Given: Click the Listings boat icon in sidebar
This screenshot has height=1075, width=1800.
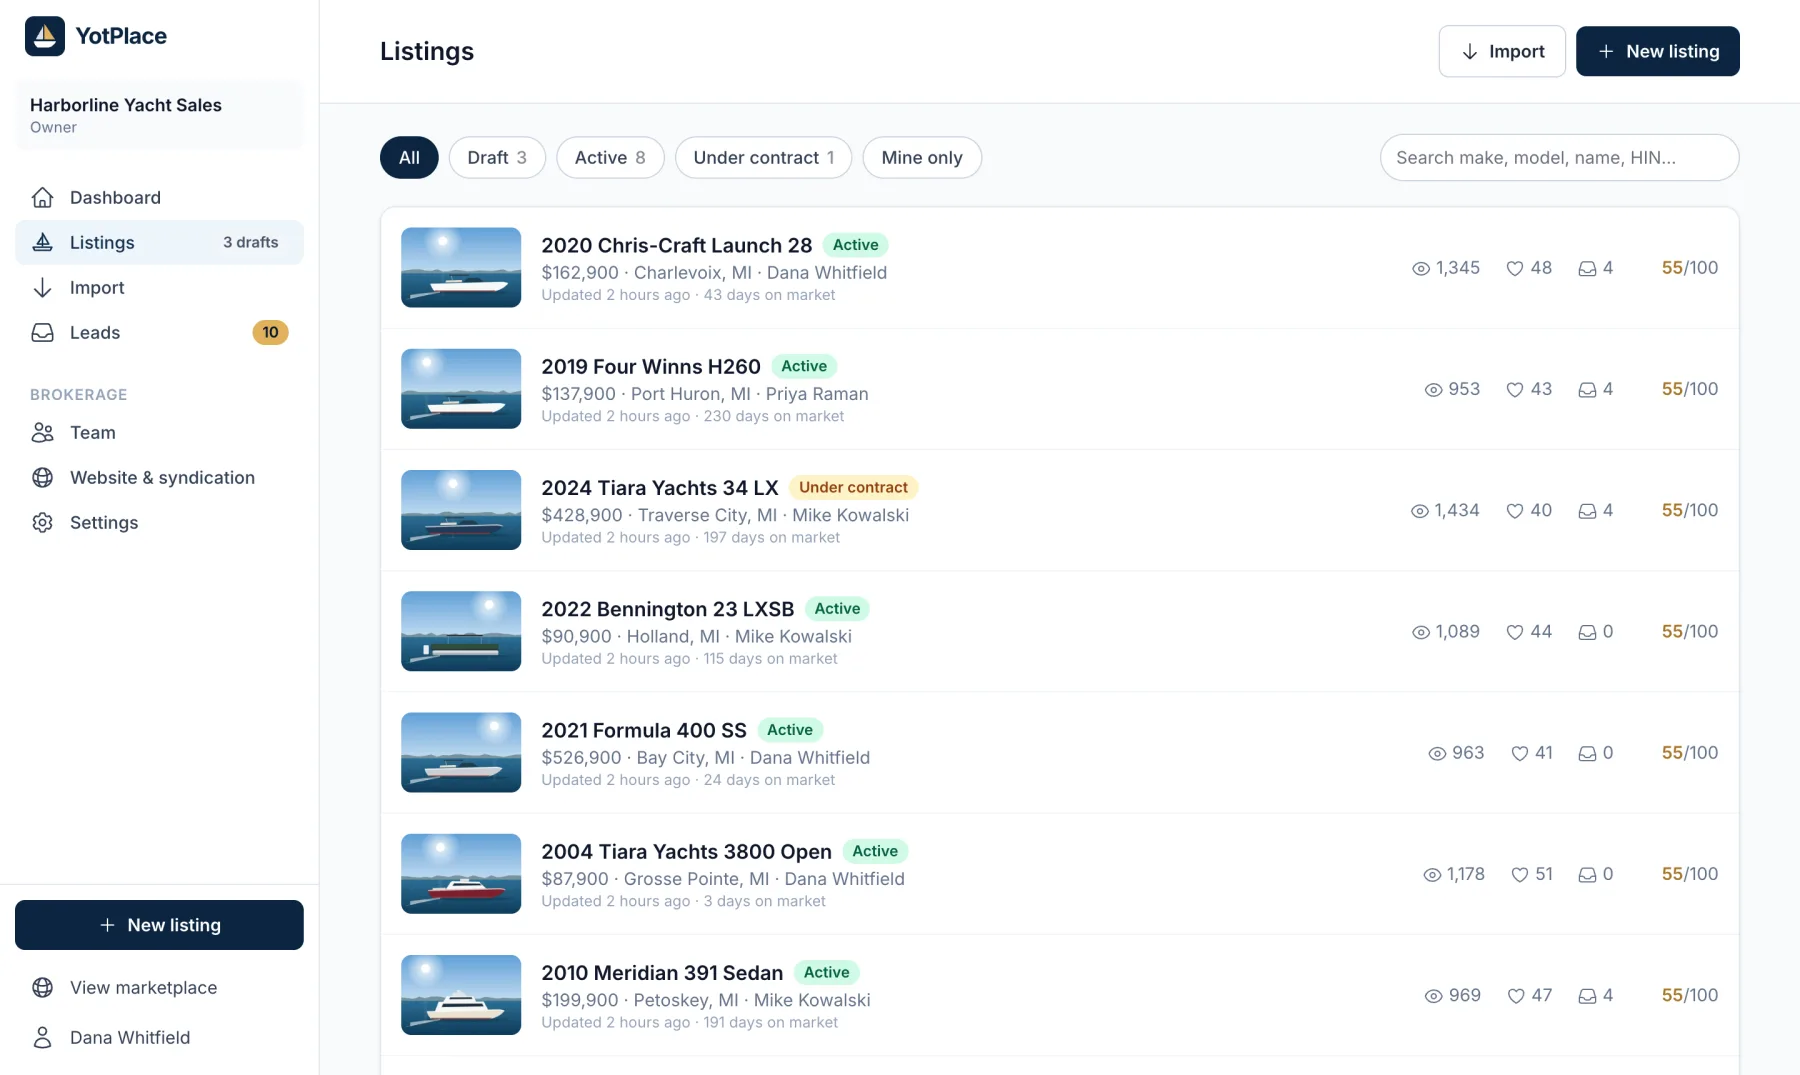Looking at the screenshot, I should tap(42, 242).
